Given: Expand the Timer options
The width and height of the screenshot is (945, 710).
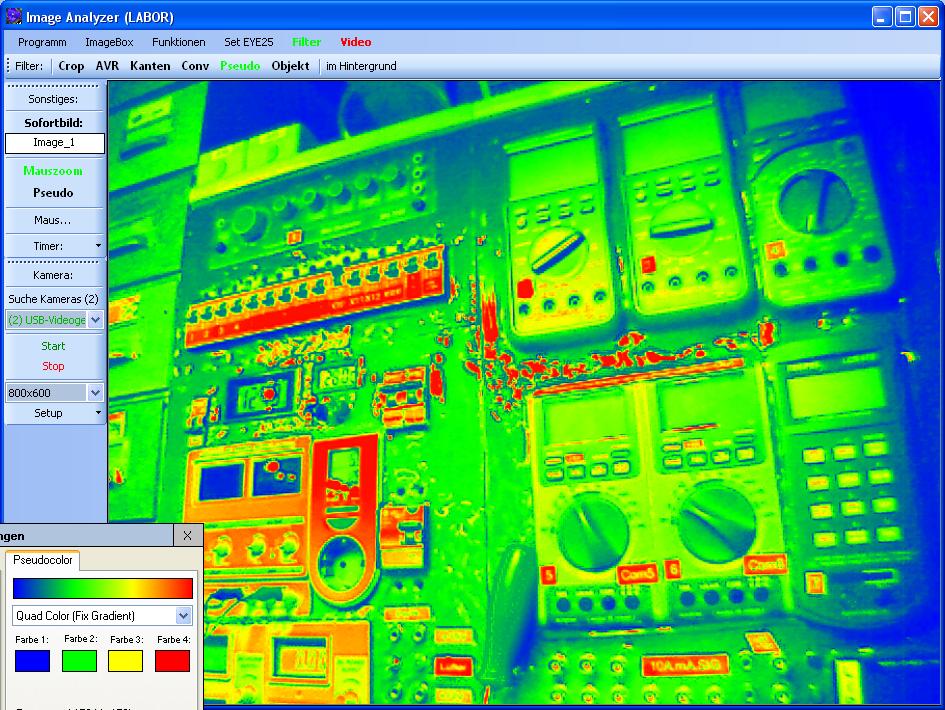Looking at the screenshot, I should pyautogui.click(x=97, y=246).
